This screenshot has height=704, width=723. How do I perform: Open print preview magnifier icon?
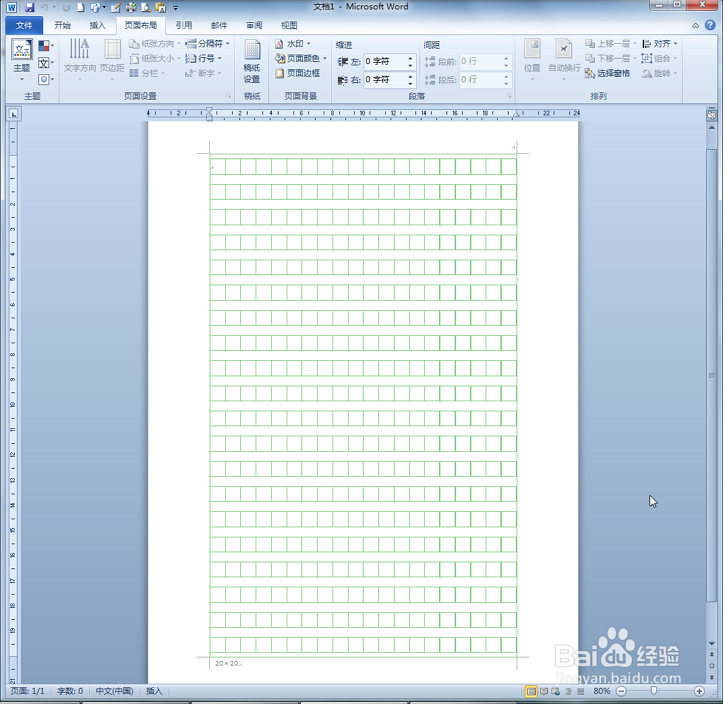tap(146, 7)
